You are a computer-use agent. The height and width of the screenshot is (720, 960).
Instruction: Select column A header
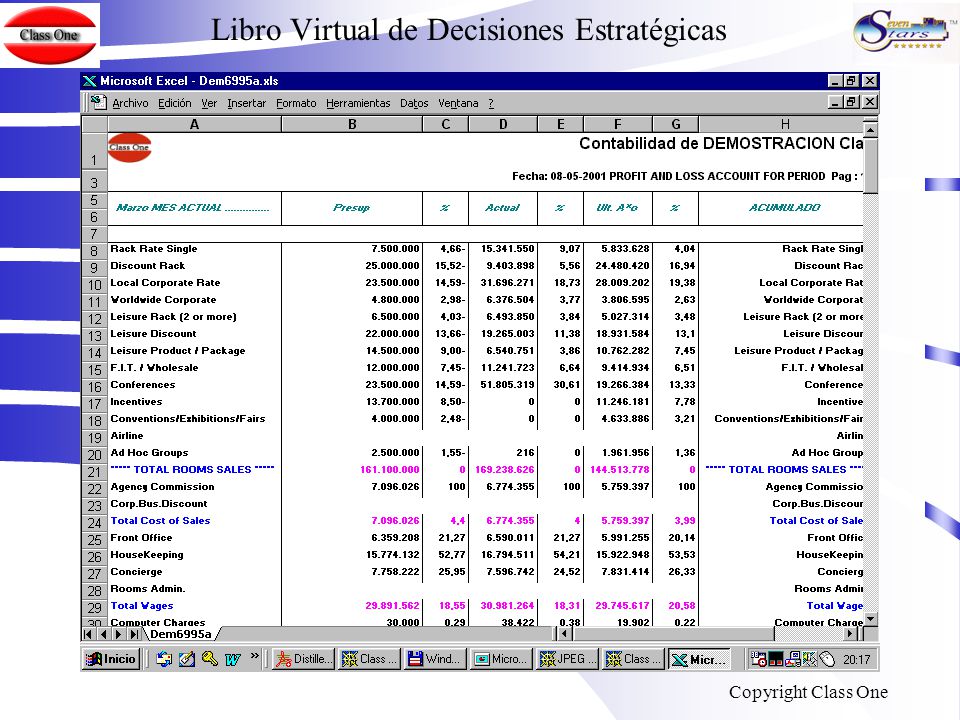click(195, 124)
